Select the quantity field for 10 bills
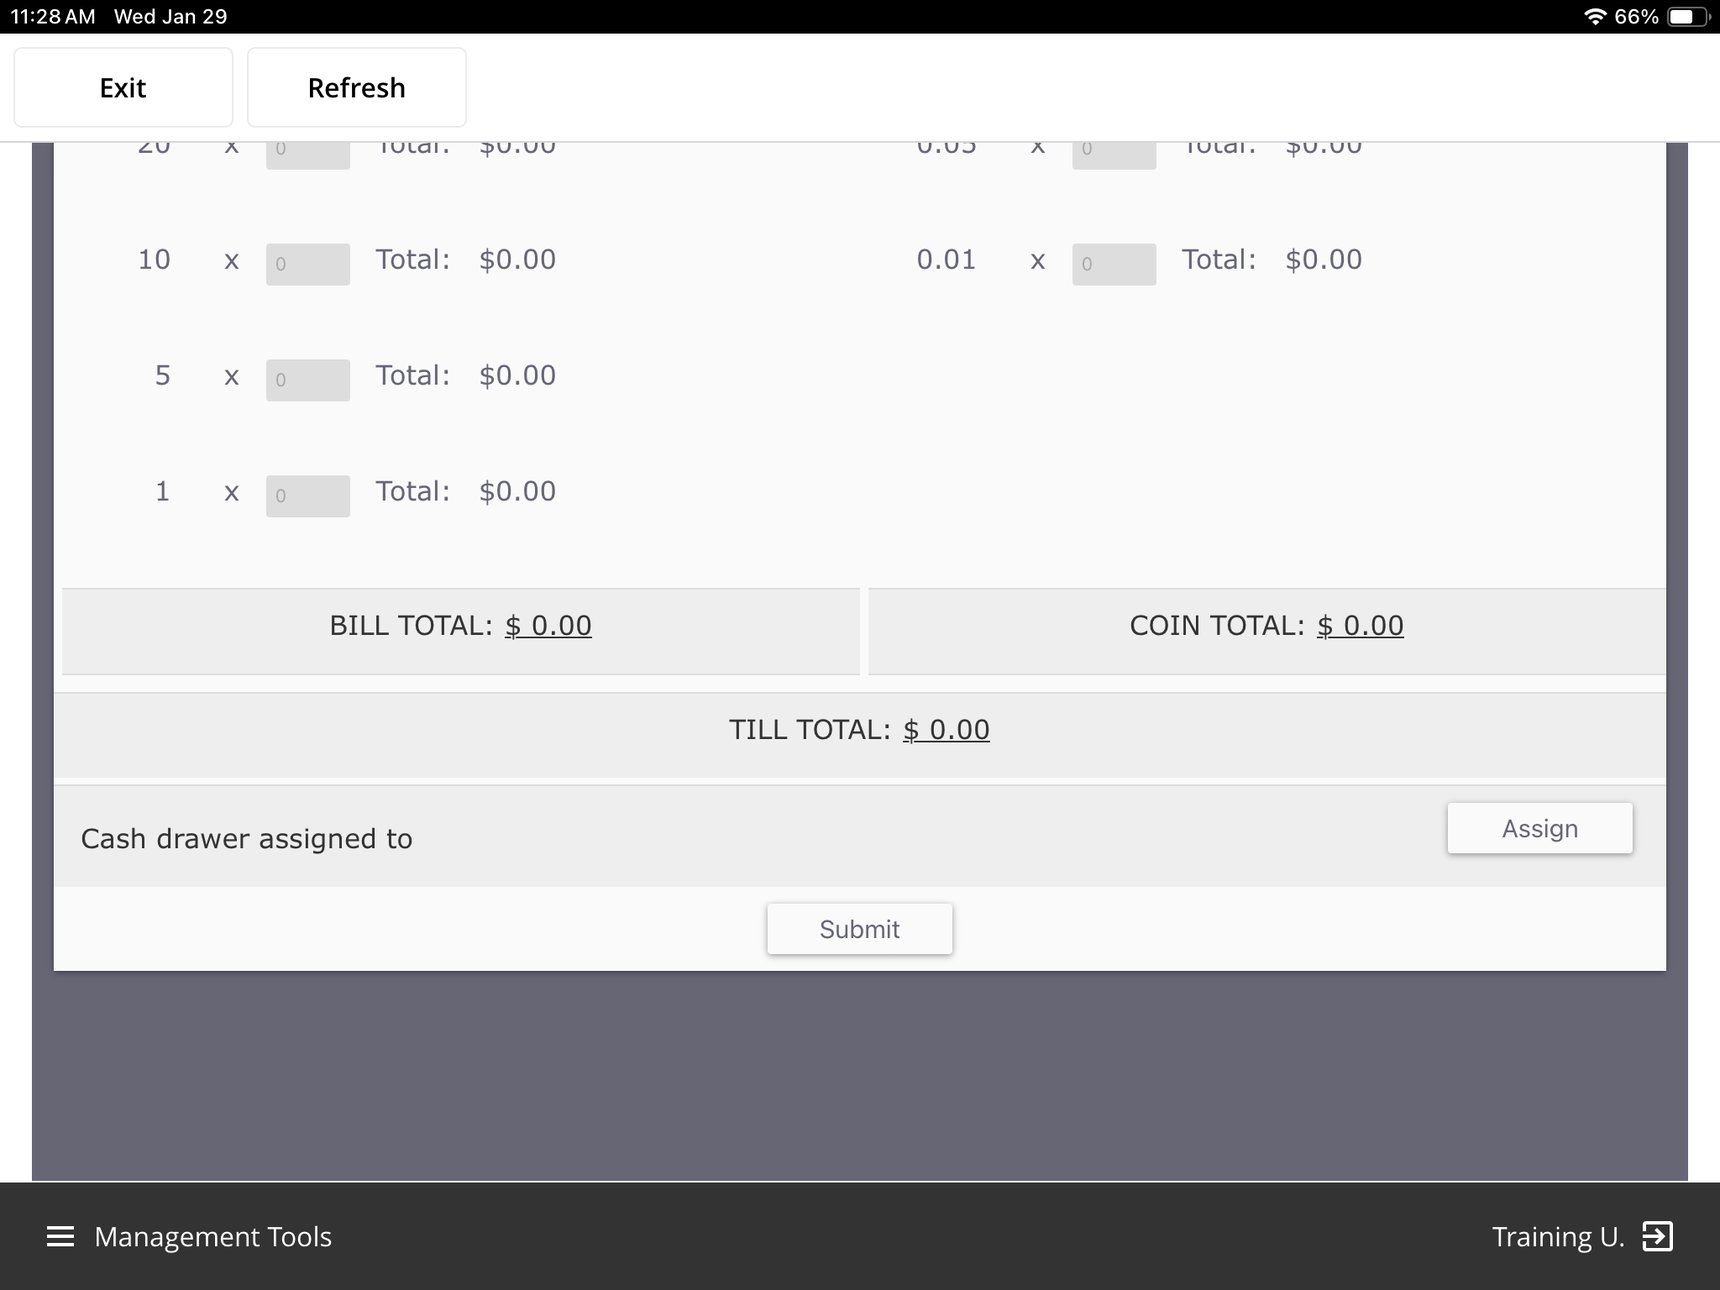 point(308,264)
